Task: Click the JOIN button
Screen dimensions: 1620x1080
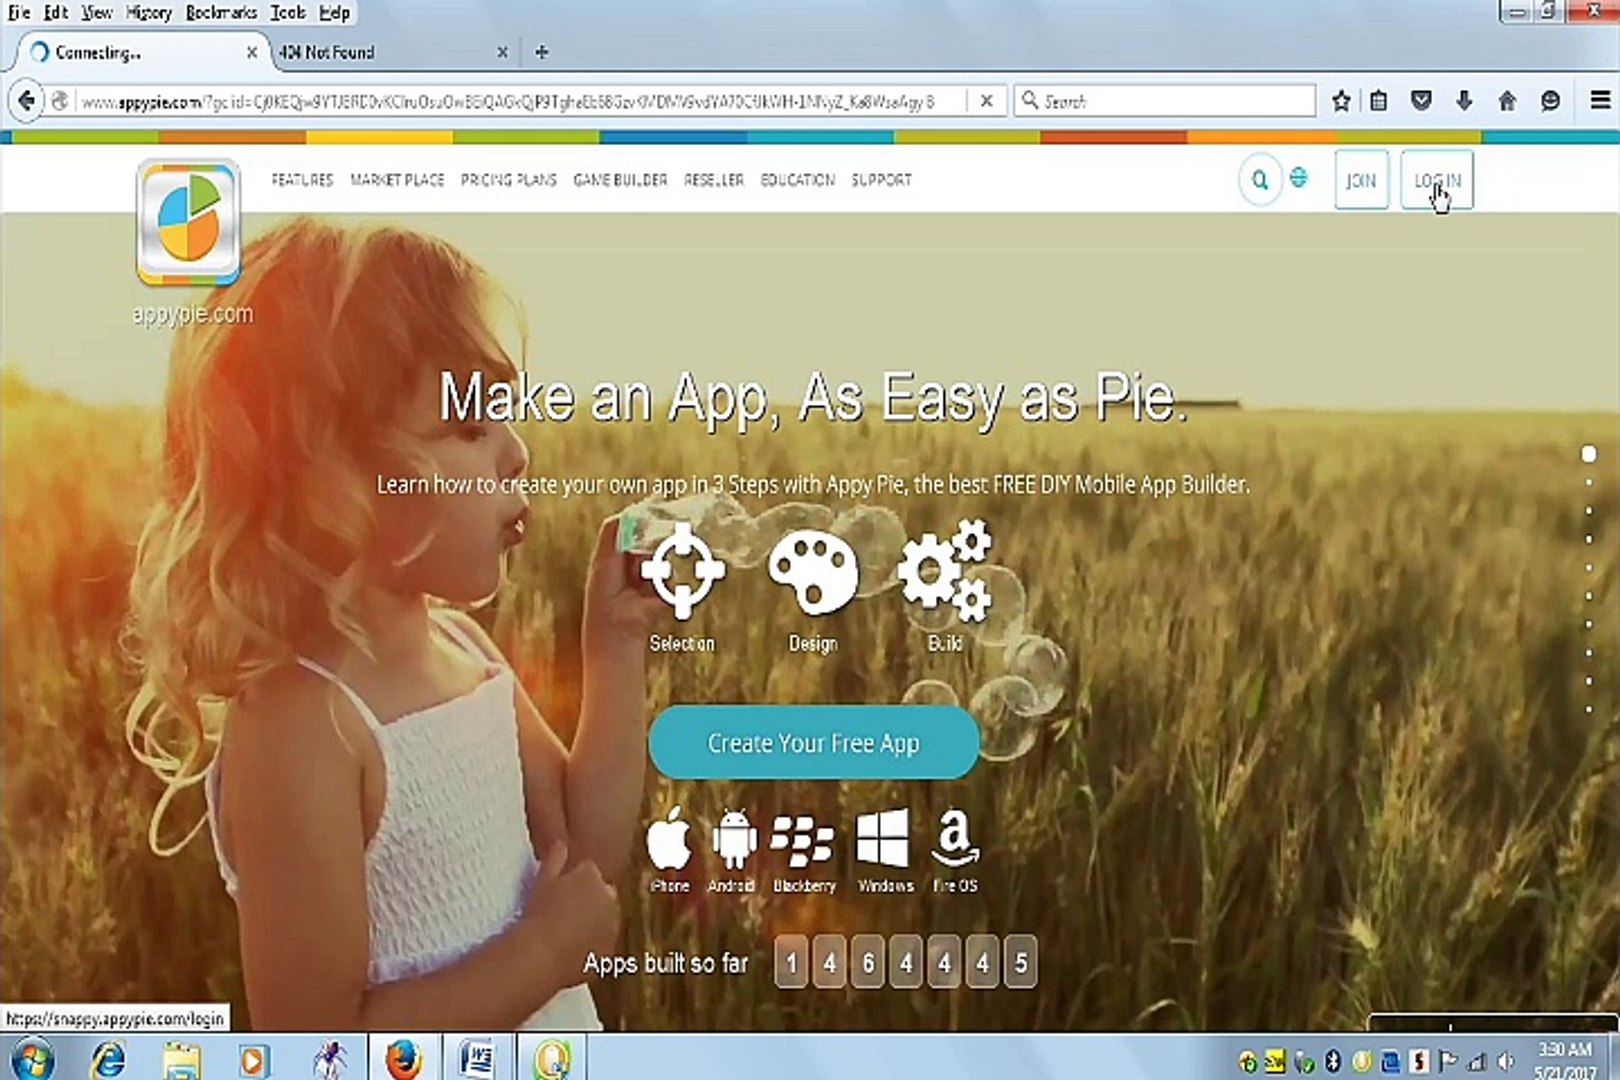Action: coord(1361,180)
